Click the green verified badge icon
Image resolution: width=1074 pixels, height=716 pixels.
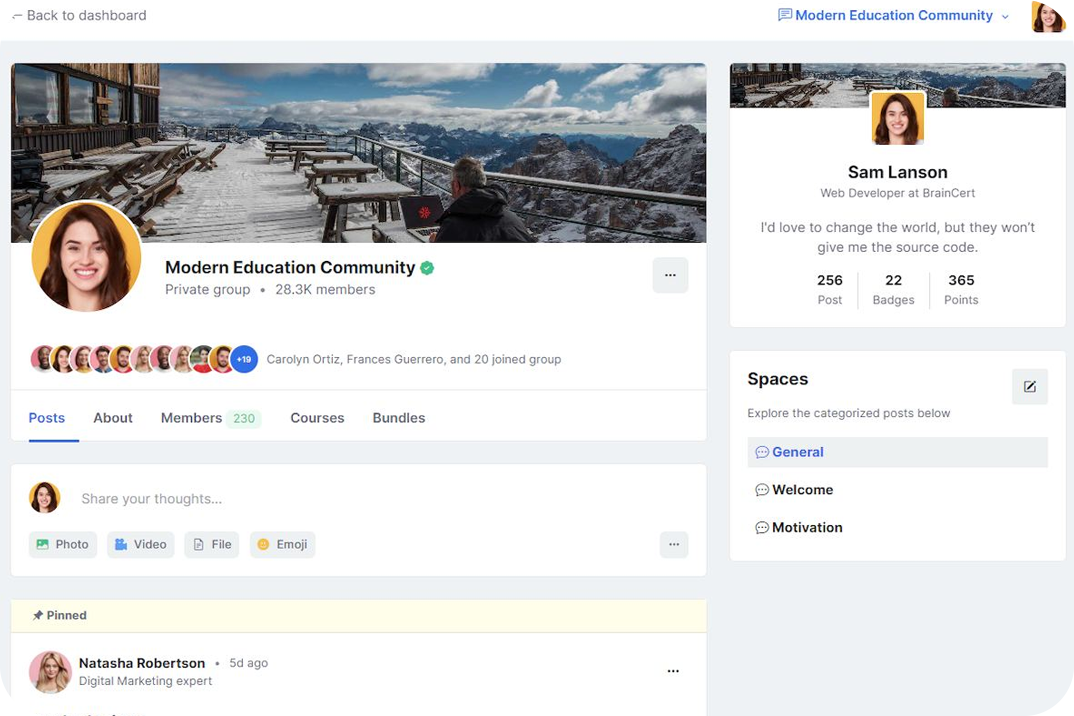click(x=427, y=268)
